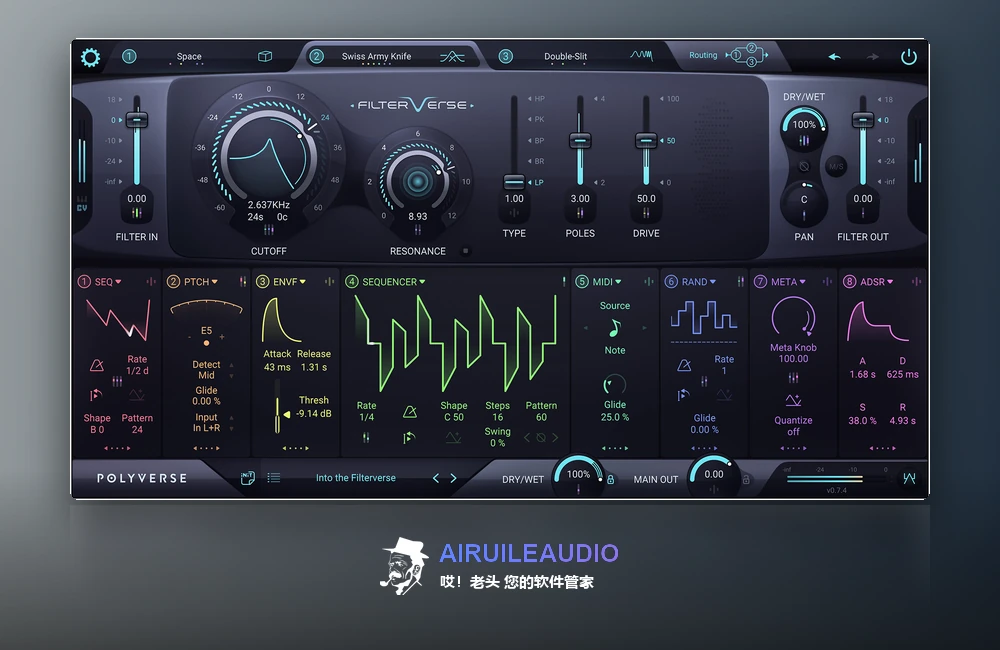Click the retrigger icon in SEQ panel
The height and width of the screenshot is (650, 1000).
(x=96, y=395)
